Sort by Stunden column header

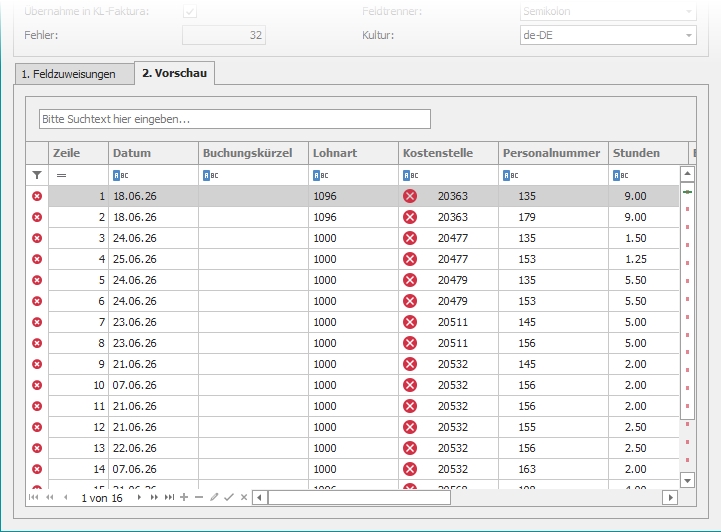[648, 153]
